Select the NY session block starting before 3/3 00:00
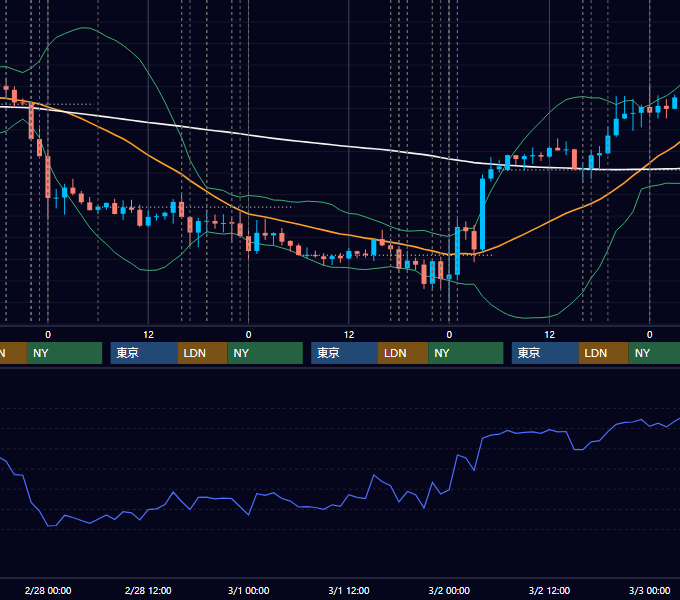Screen dimensions: 680x600 654,353
